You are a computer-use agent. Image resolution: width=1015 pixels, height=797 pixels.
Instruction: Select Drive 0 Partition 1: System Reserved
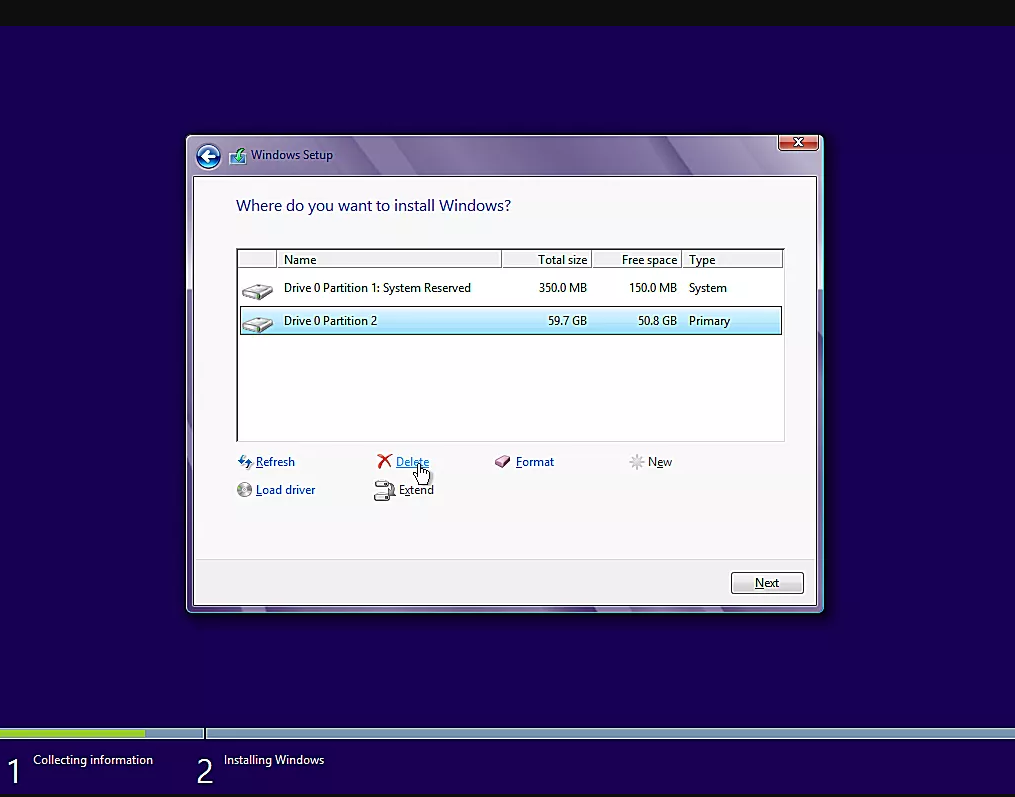[511, 288]
